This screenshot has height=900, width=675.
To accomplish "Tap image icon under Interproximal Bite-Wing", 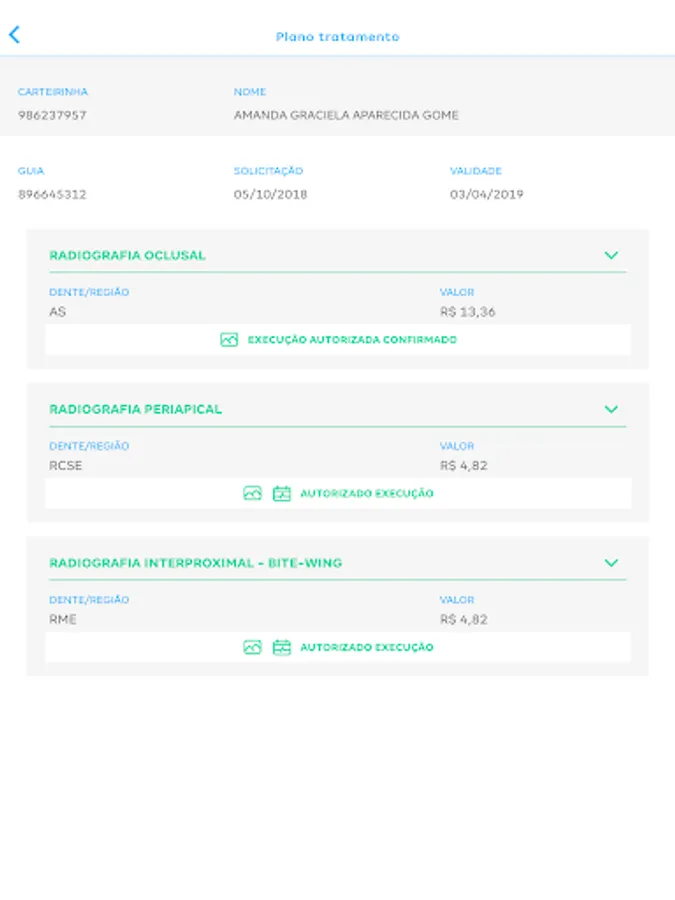I will pos(253,647).
